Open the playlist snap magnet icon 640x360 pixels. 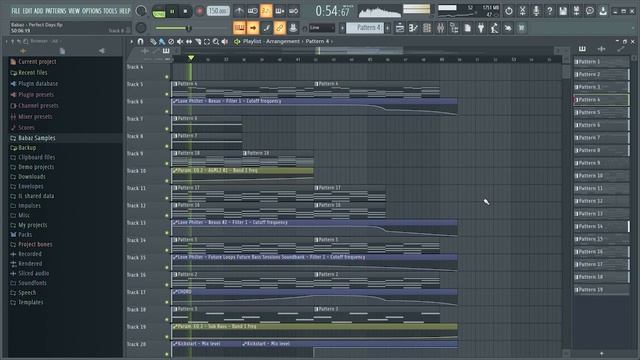[140, 42]
